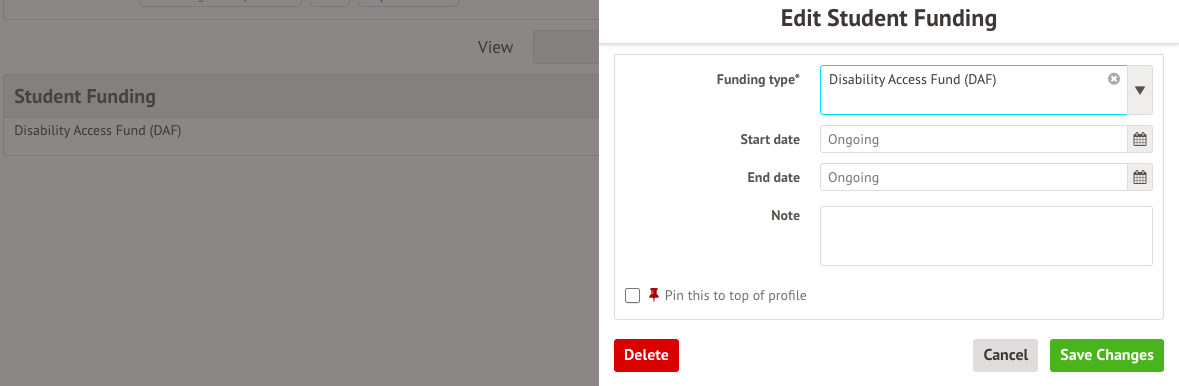The height and width of the screenshot is (386, 1179).
Task: Save Changes to student funding
Action: pos(1107,355)
